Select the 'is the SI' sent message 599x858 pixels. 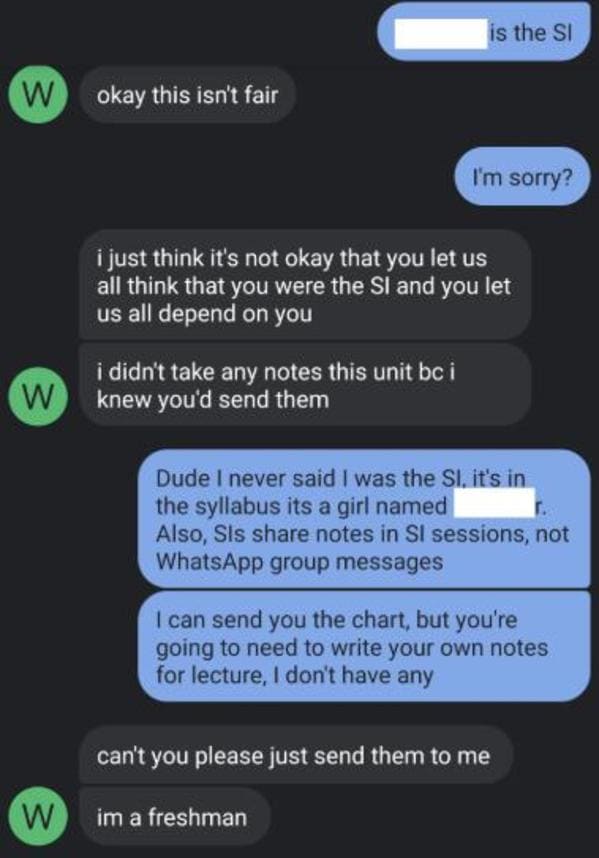click(484, 32)
